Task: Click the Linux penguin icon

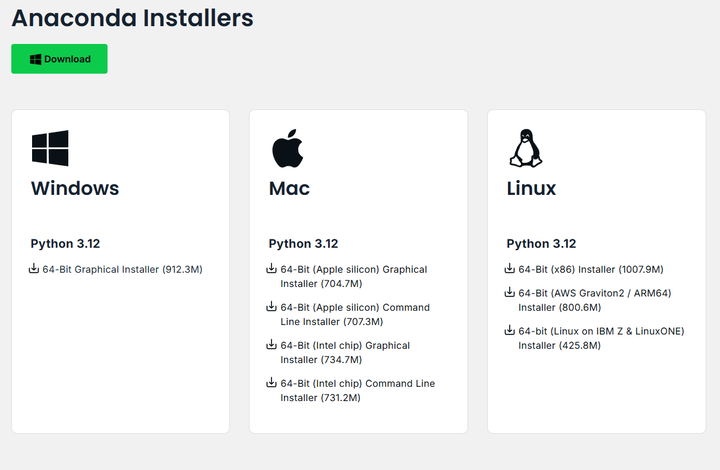Action: (x=525, y=148)
